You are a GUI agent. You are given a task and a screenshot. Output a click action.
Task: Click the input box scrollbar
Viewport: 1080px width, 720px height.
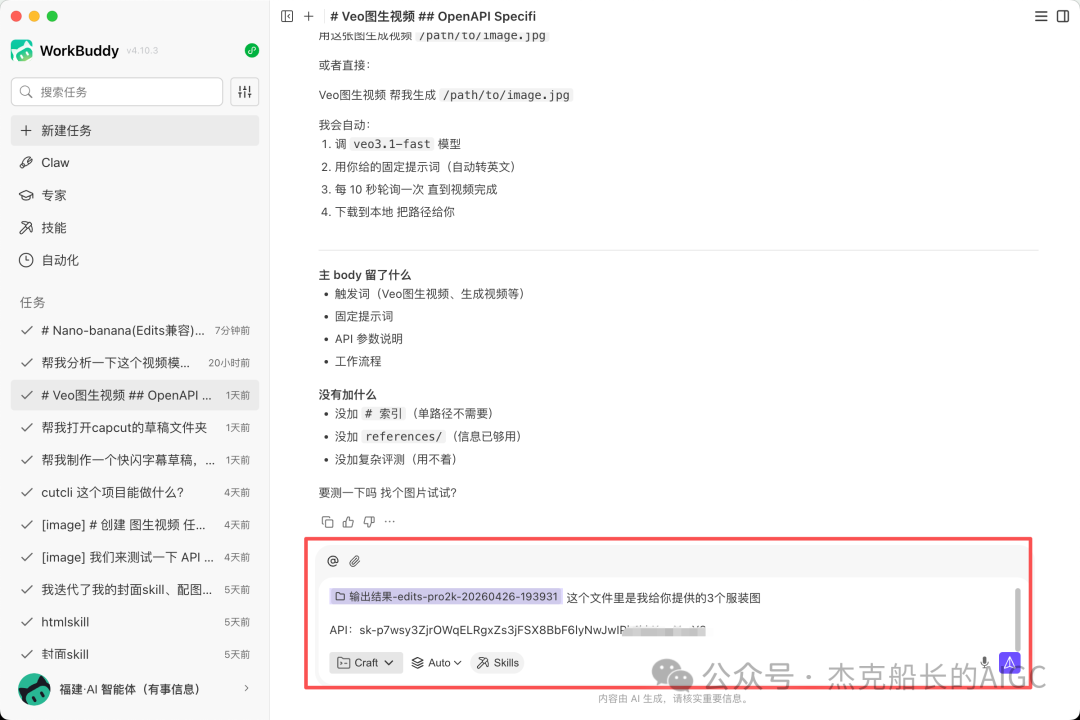coord(1017,620)
